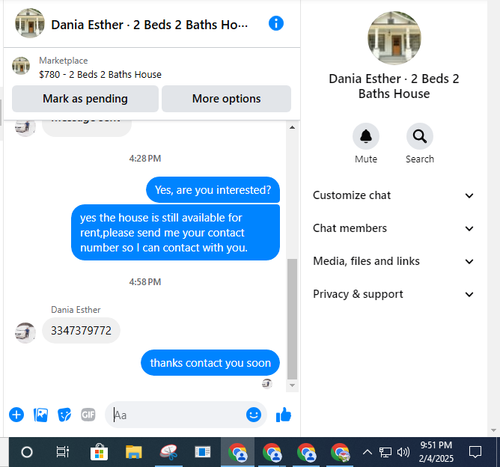Open the Marketplace listing house thumbnail
This screenshot has height=467, width=500.
click(21, 66)
